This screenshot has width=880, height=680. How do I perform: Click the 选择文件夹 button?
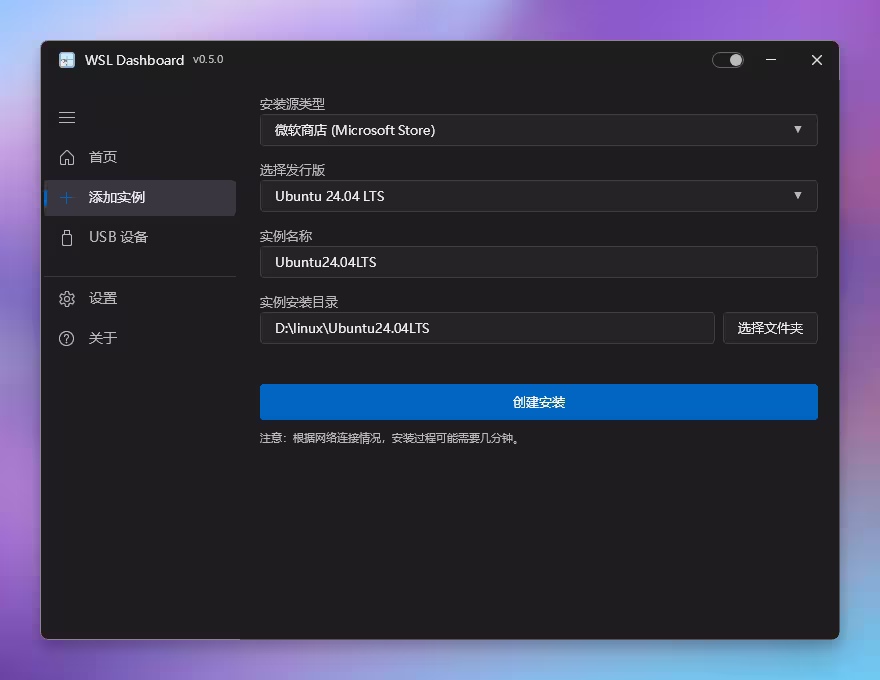coord(770,328)
